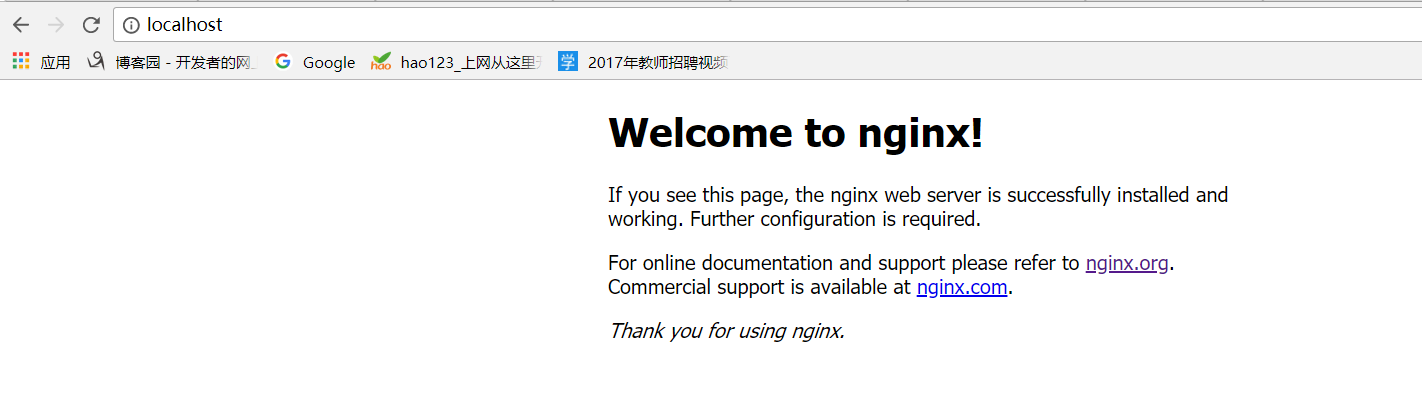Click the 'Thank you for using nginx.' text
The width and height of the screenshot is (1422, 404).
(x=727, y=331)
